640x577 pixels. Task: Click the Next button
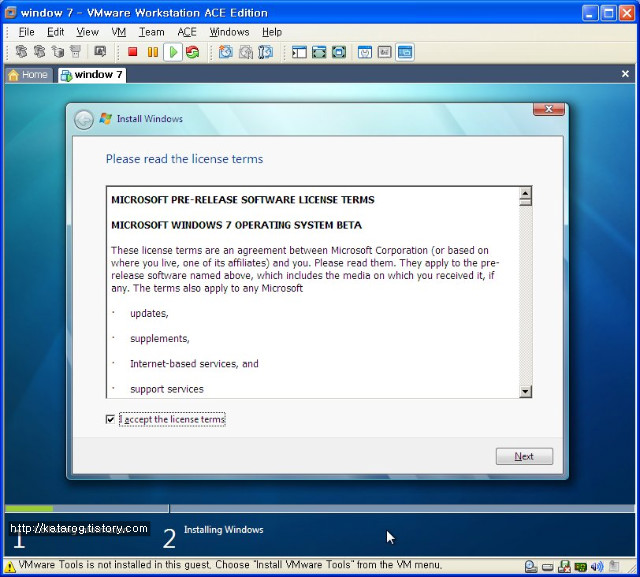[524, 456]
